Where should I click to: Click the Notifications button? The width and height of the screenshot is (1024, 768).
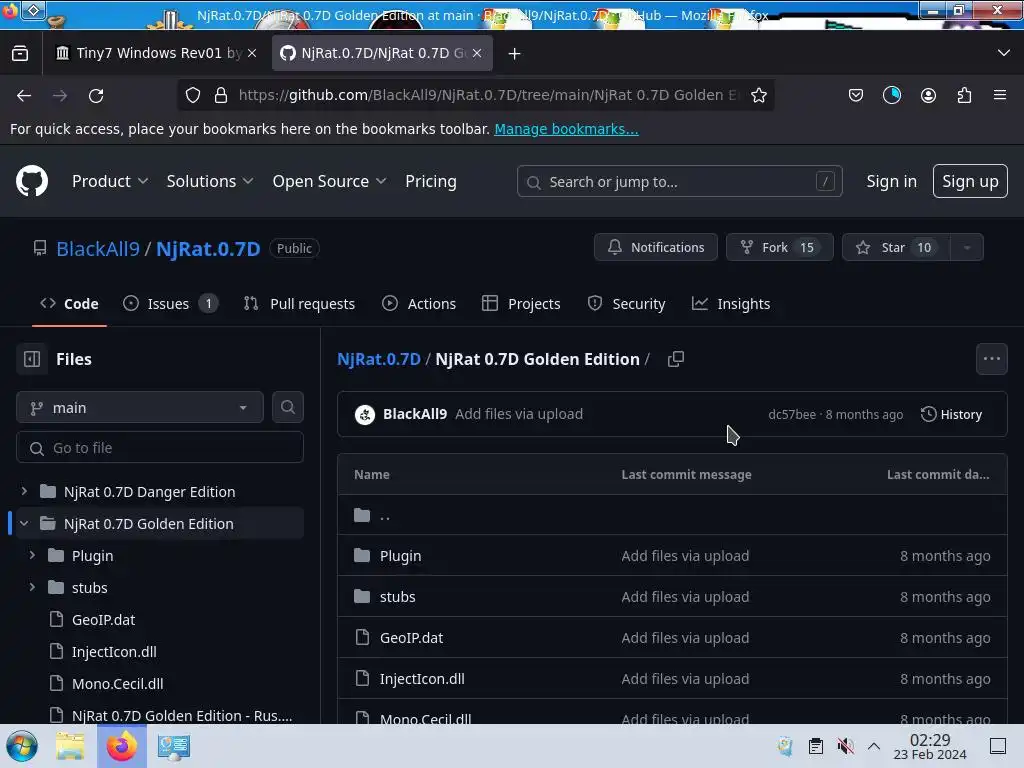(656, 248)
